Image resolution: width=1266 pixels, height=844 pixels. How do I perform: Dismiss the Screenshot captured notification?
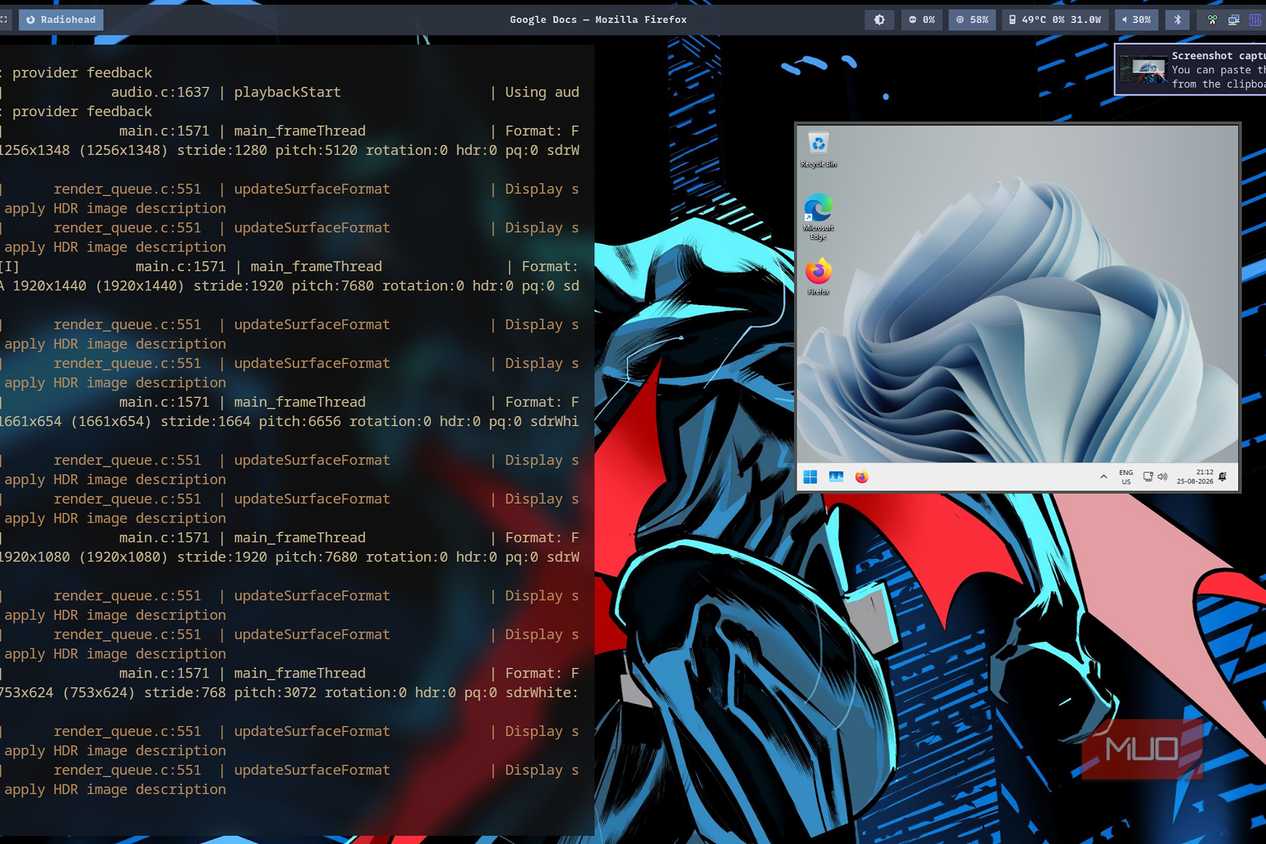coord(1190,69)
